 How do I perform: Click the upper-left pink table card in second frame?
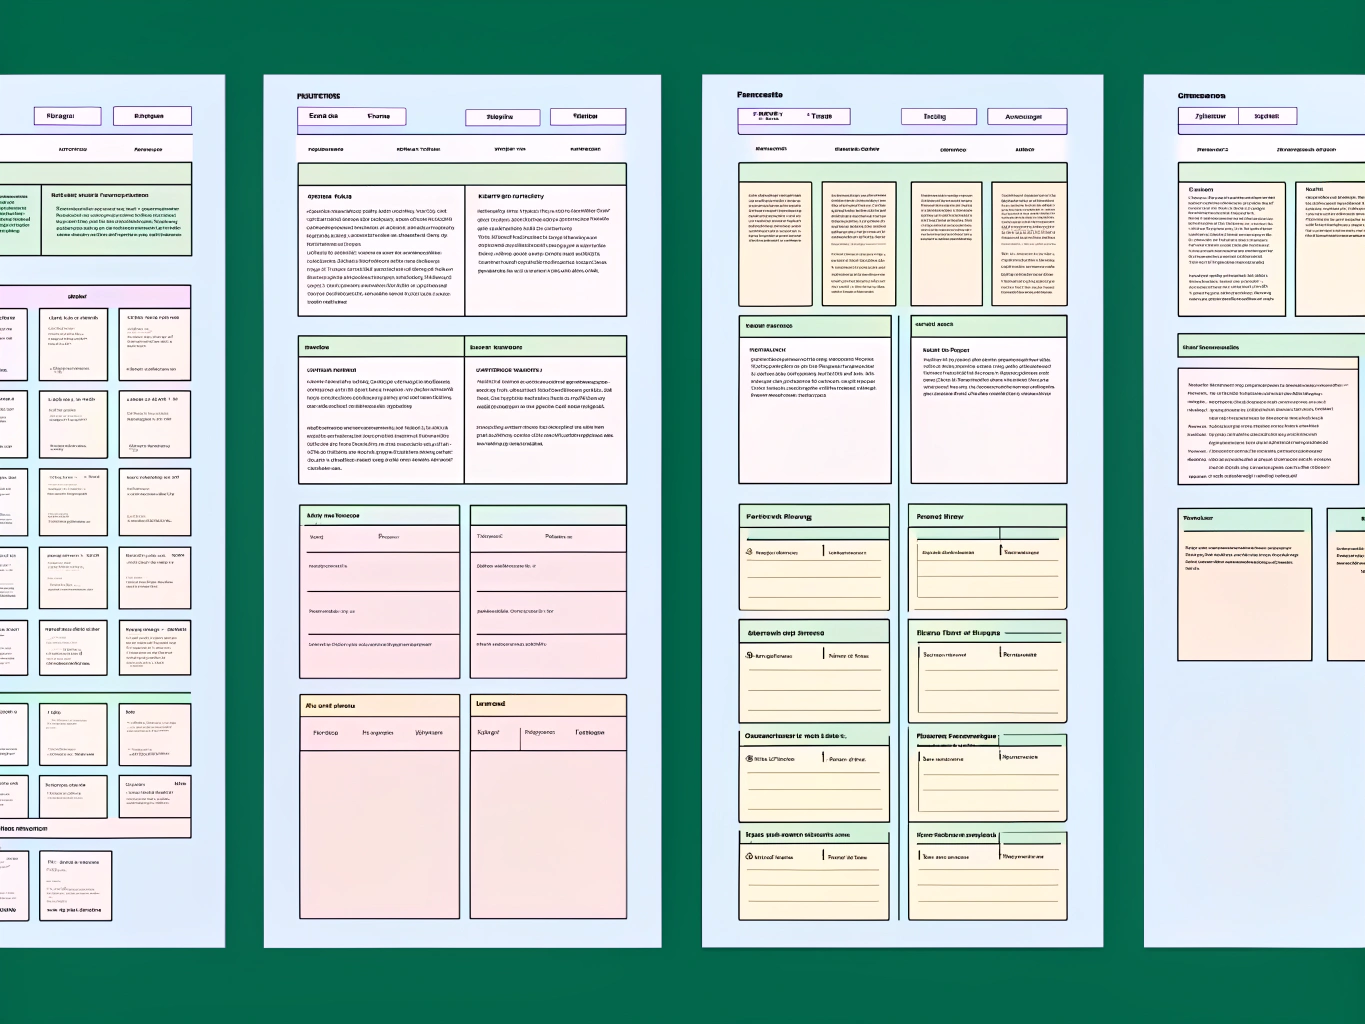380,592
